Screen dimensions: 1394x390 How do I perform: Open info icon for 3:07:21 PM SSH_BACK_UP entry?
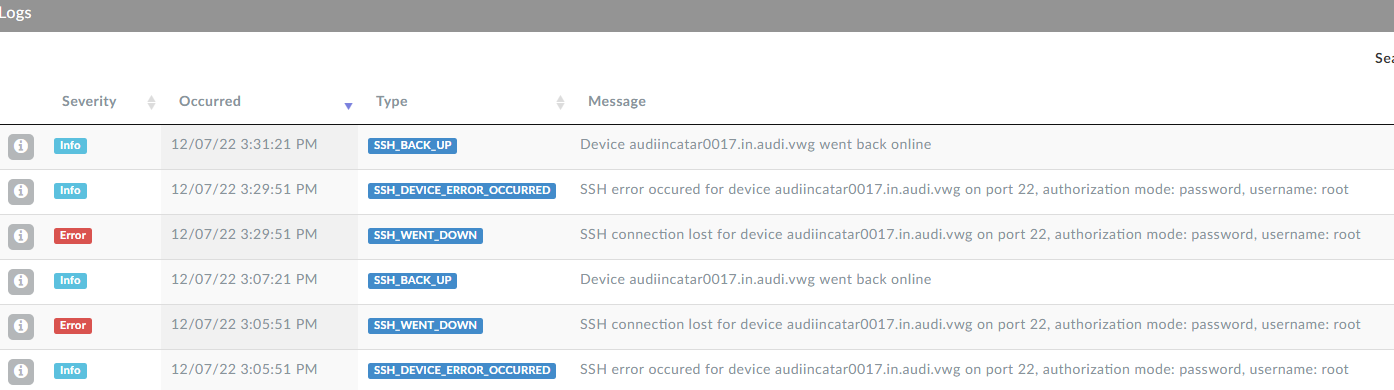(21, 281)
